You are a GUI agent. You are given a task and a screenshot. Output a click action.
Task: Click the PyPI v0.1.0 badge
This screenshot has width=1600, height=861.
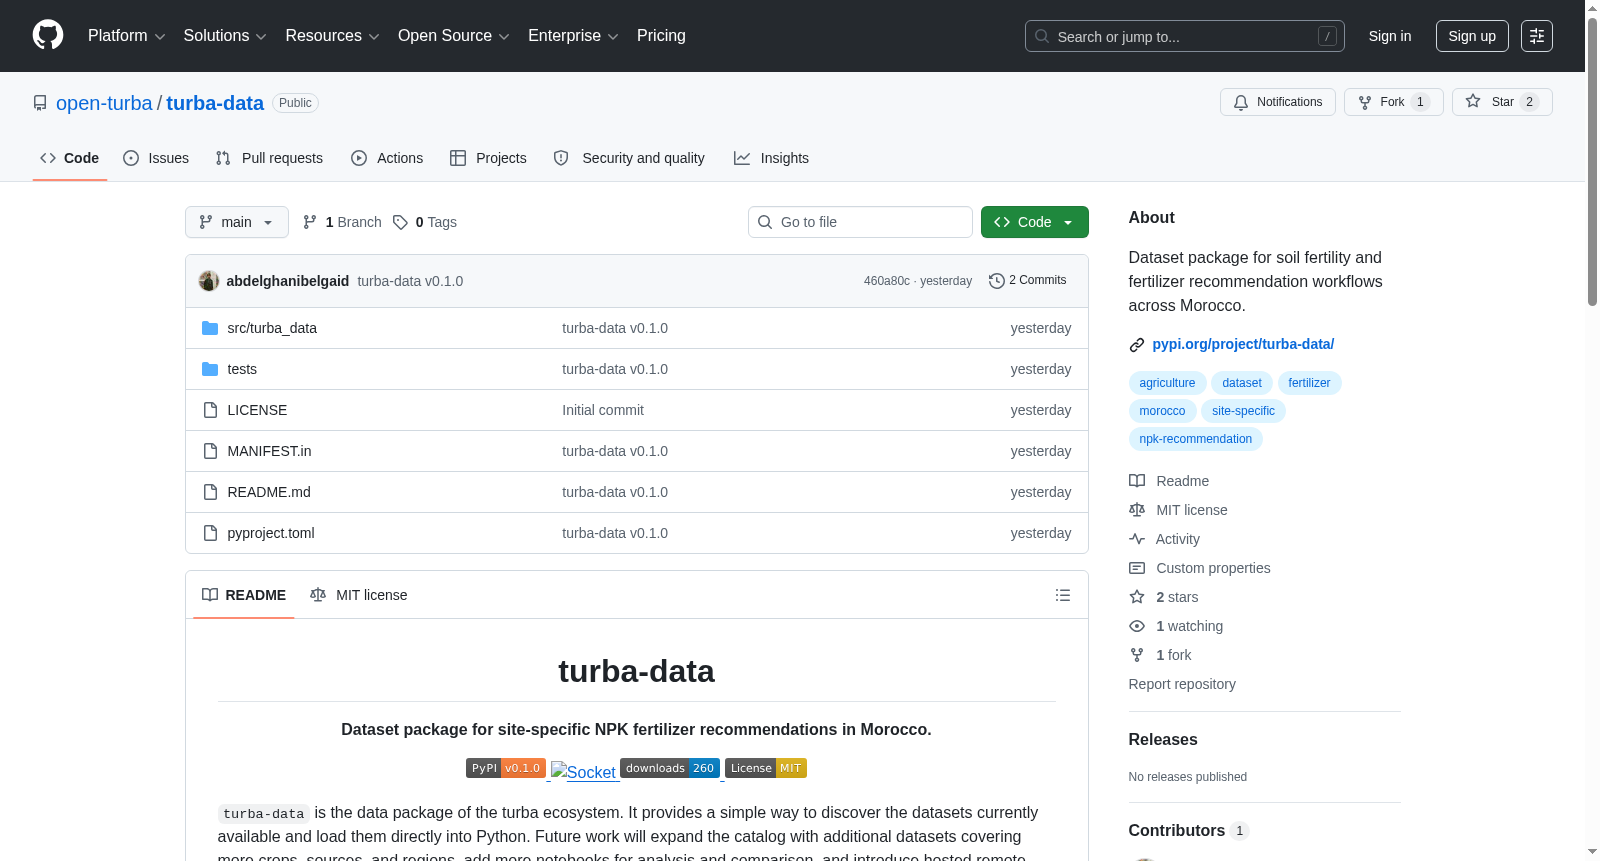[x=506, y=768]
